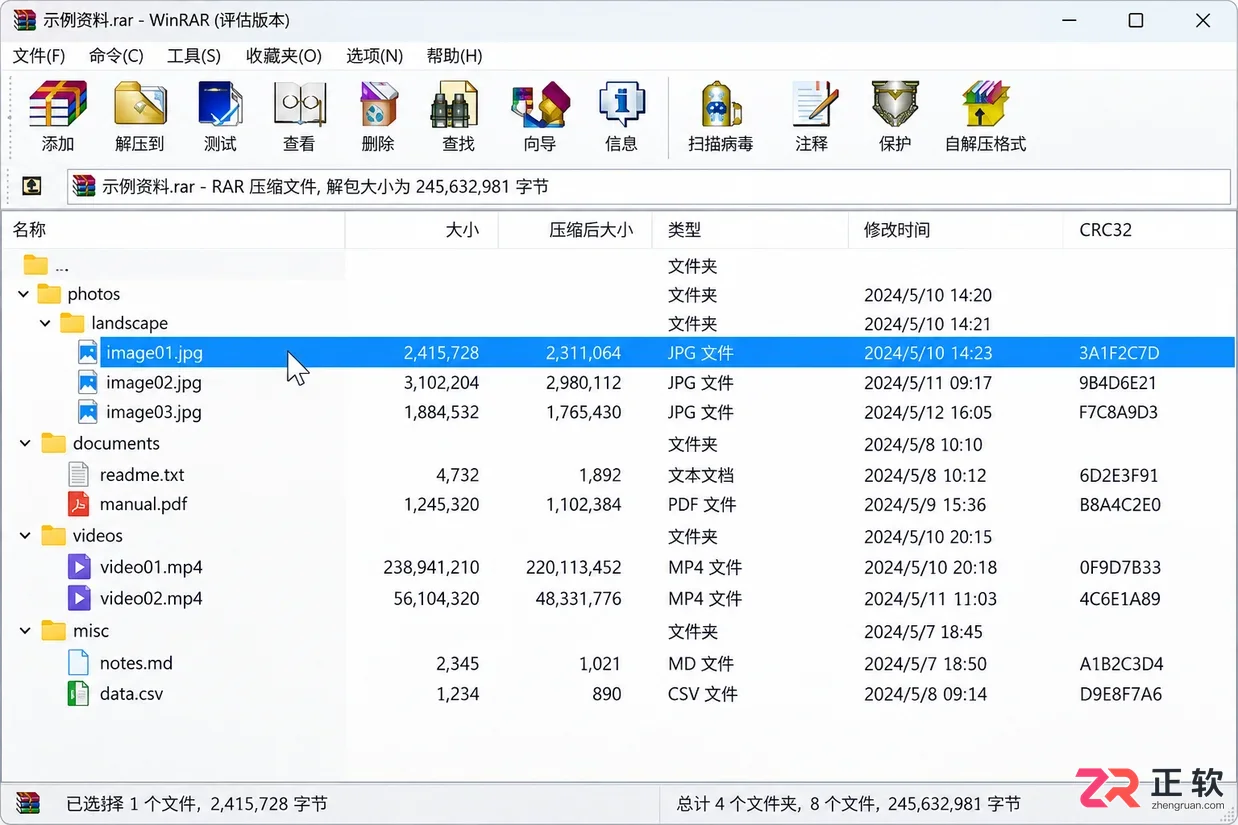
Task: Click the status bar archive icon
Action: [28, 803]
